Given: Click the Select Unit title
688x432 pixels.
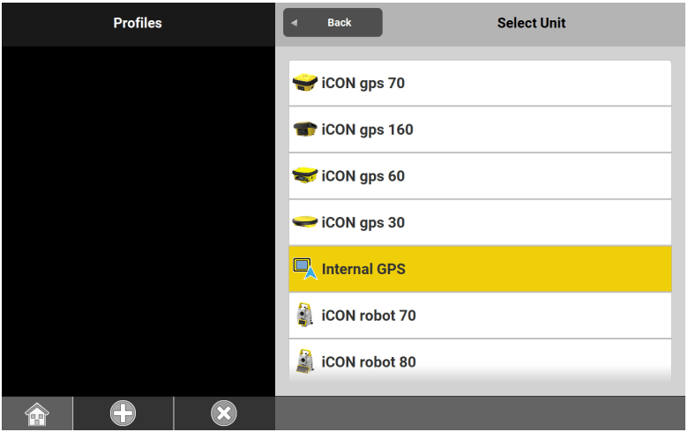Looking at the screenshot, I should tap(531, 23).
